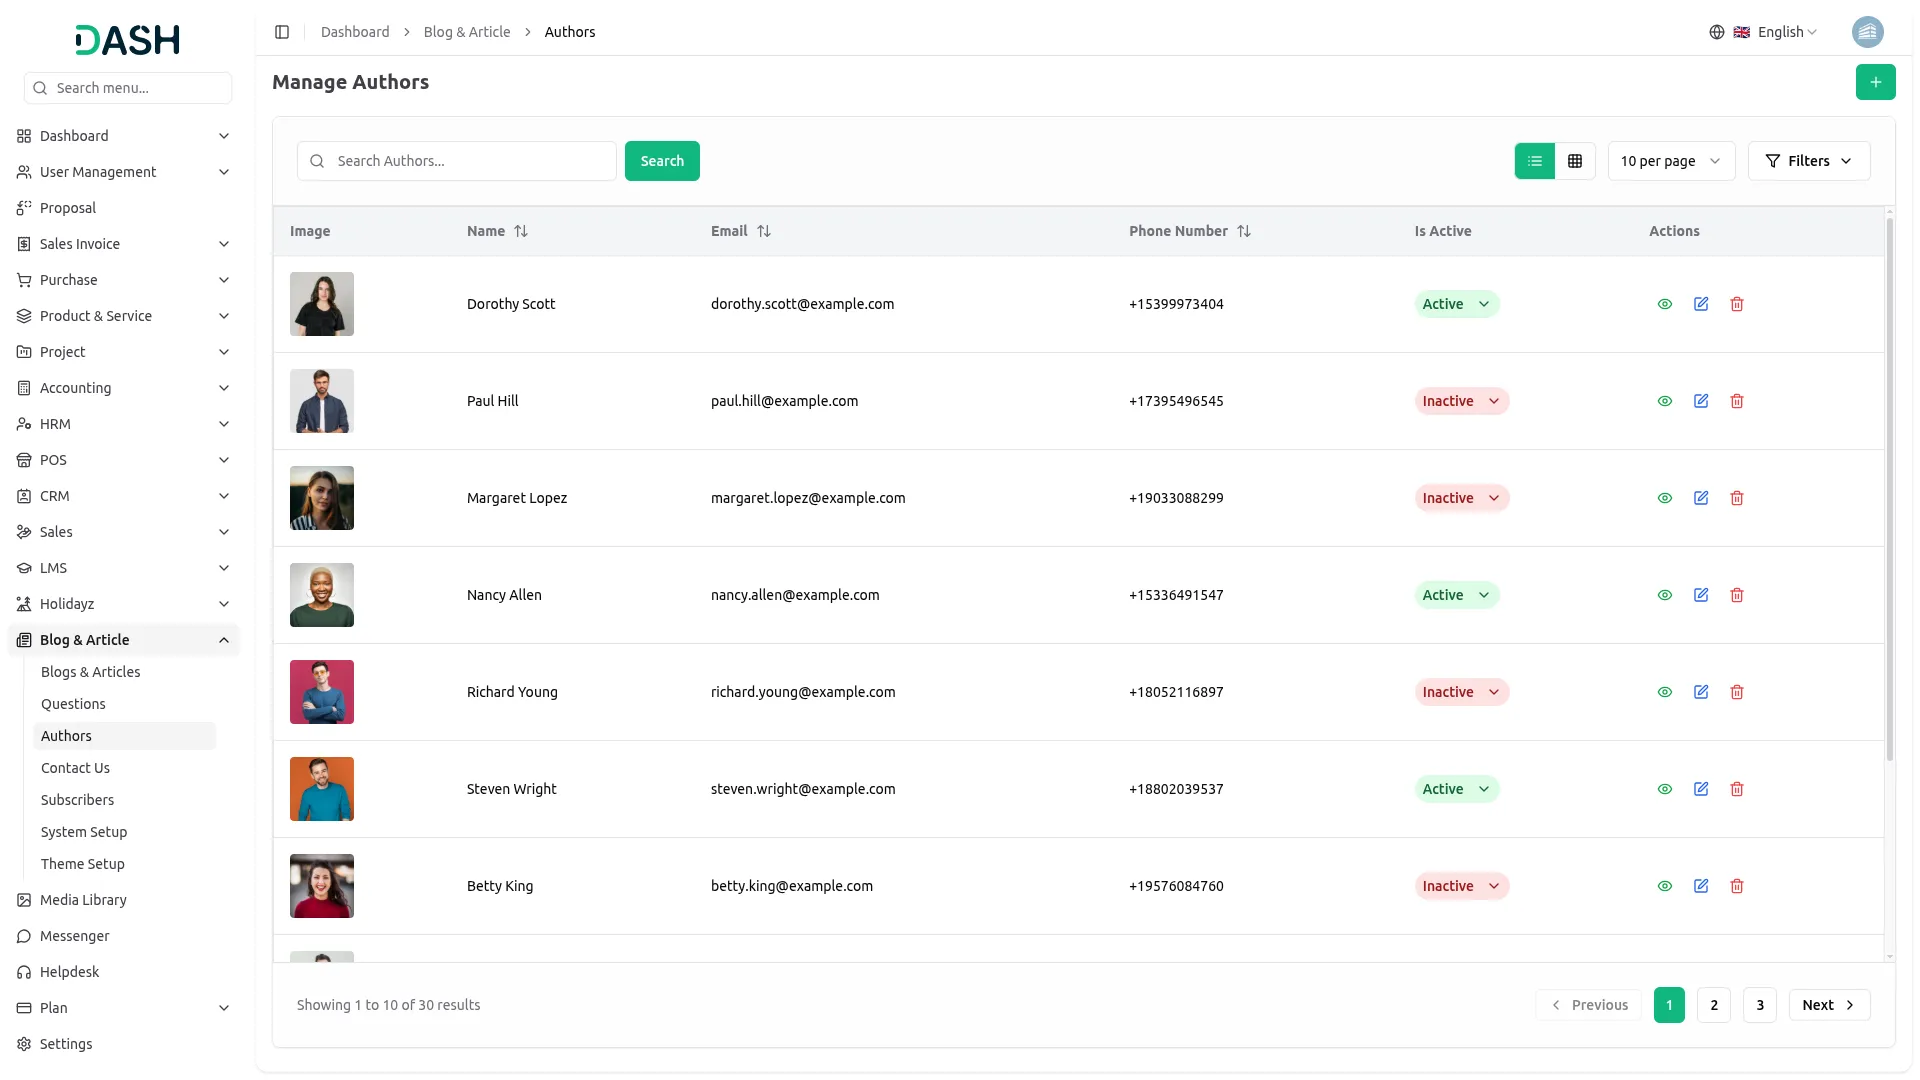Open Subscribers in Blog & Article submenu

(x=77, y=800)
